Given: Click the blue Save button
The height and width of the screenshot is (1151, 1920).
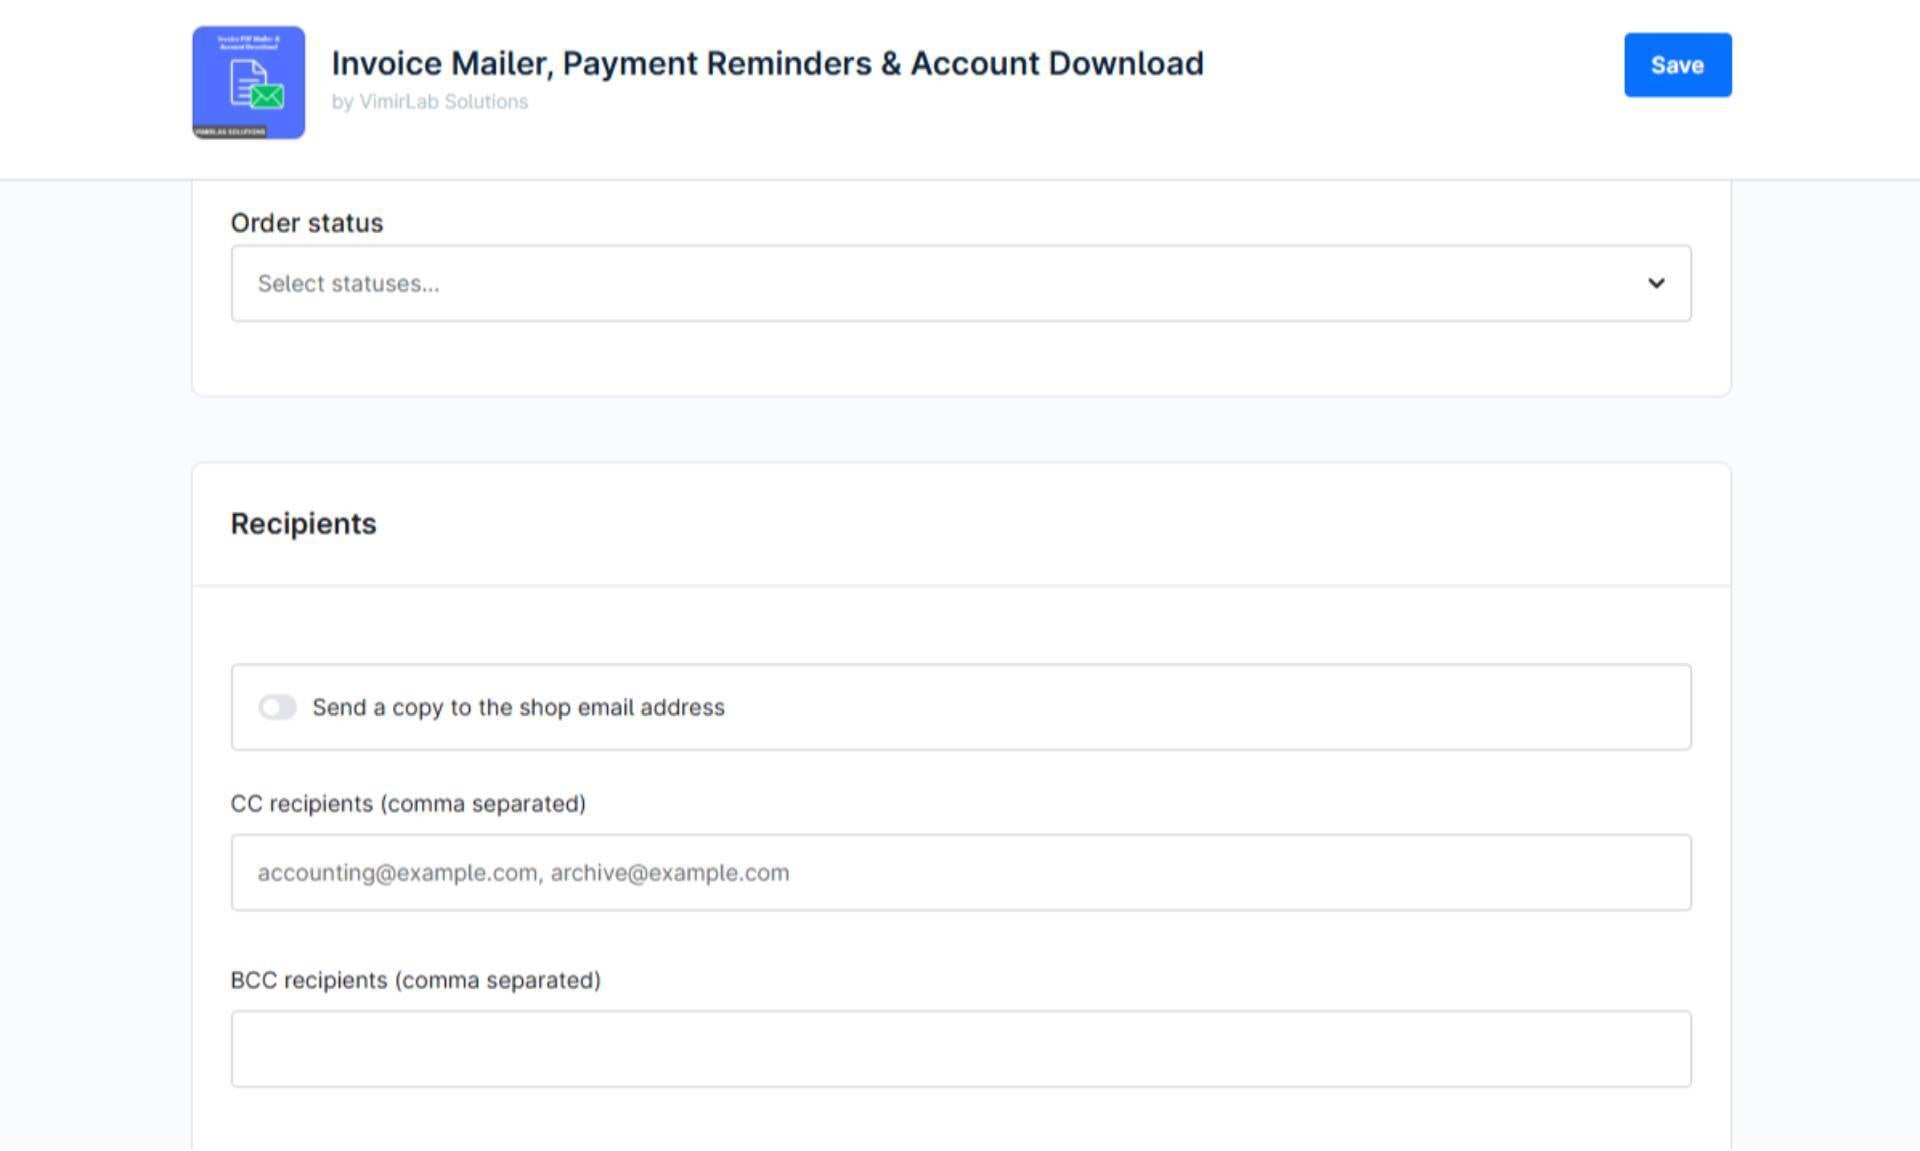Looking at the screenshot, I should [x=1677, y=65].
